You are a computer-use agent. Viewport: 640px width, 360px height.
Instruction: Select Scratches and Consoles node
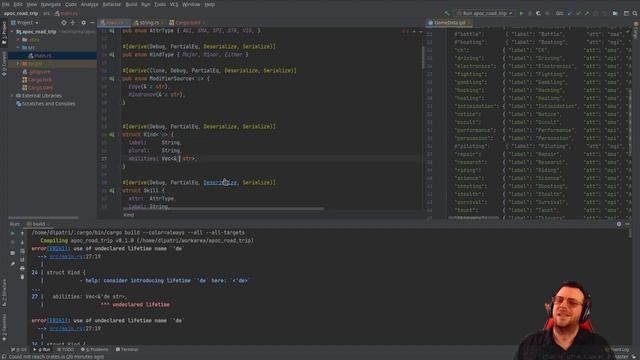point(48,104)
